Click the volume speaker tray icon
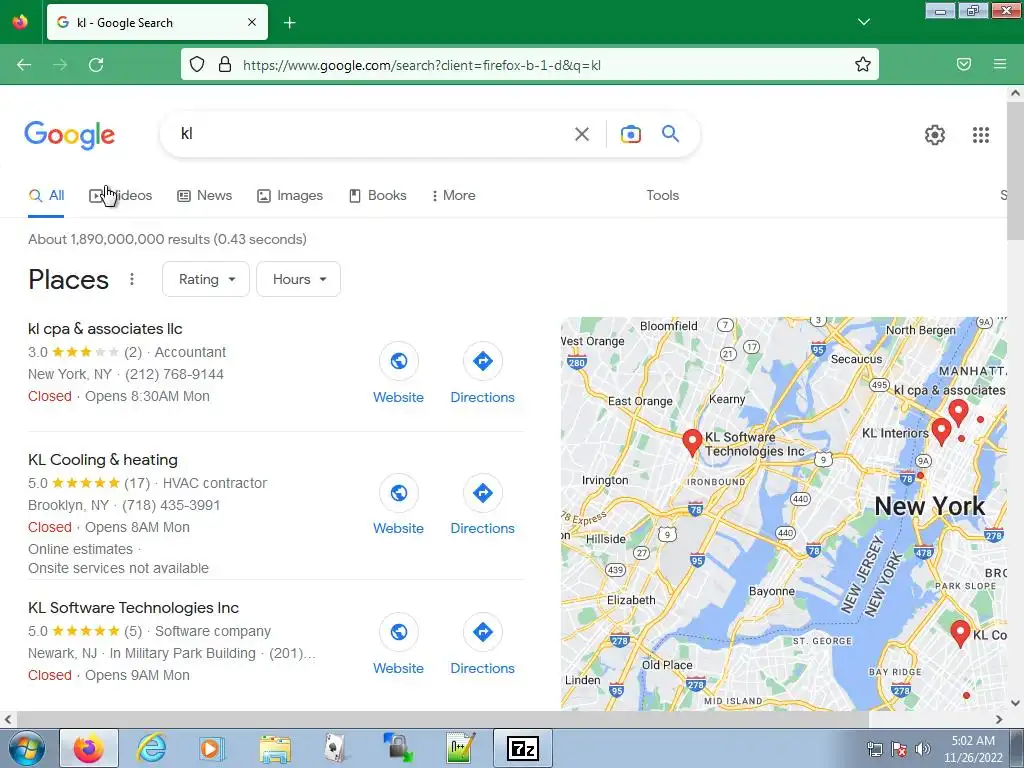This screenshot has height=768, width=1024. pos(923,749)
